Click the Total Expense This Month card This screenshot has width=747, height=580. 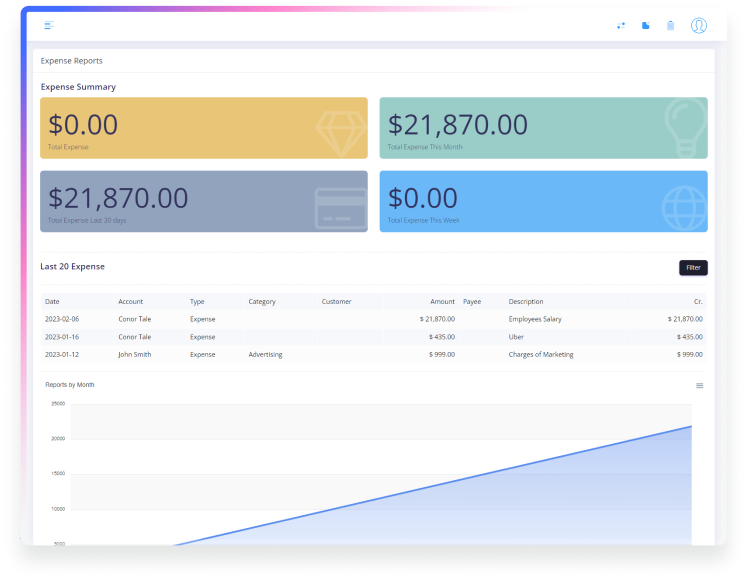pyautogui.click(x=543, y=128)
